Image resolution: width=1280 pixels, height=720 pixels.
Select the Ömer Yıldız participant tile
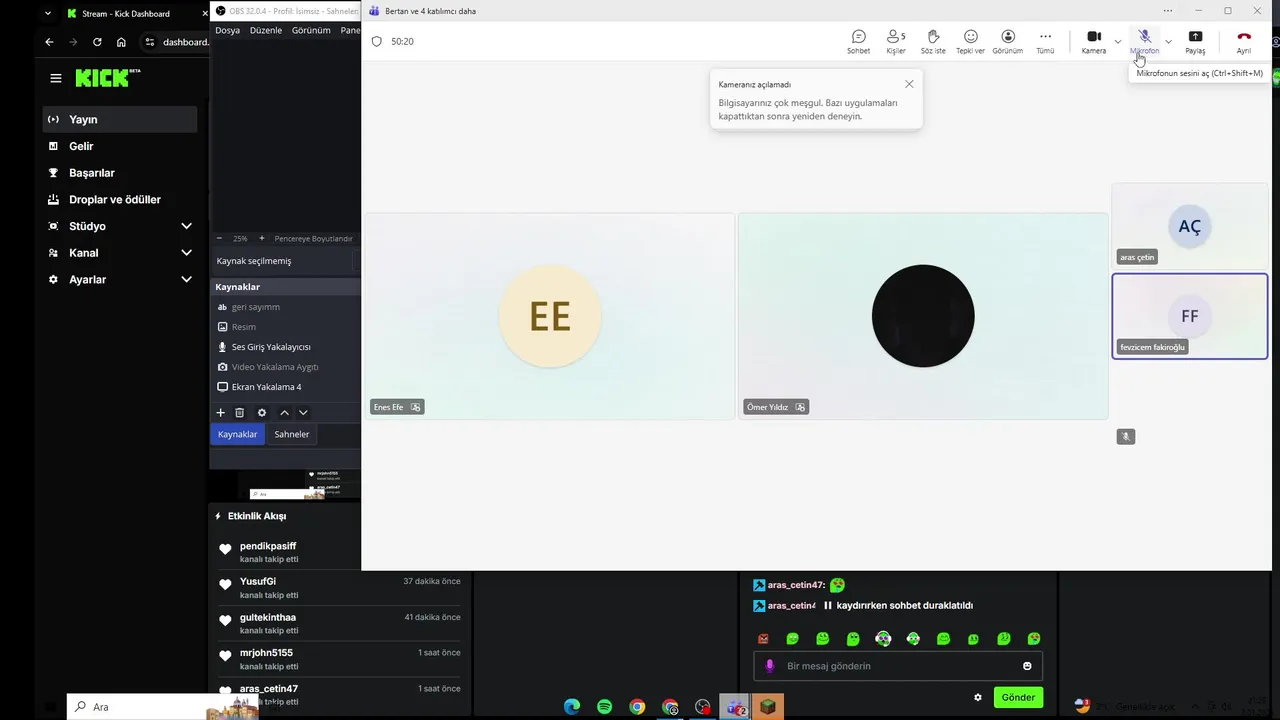coord(923,316)
